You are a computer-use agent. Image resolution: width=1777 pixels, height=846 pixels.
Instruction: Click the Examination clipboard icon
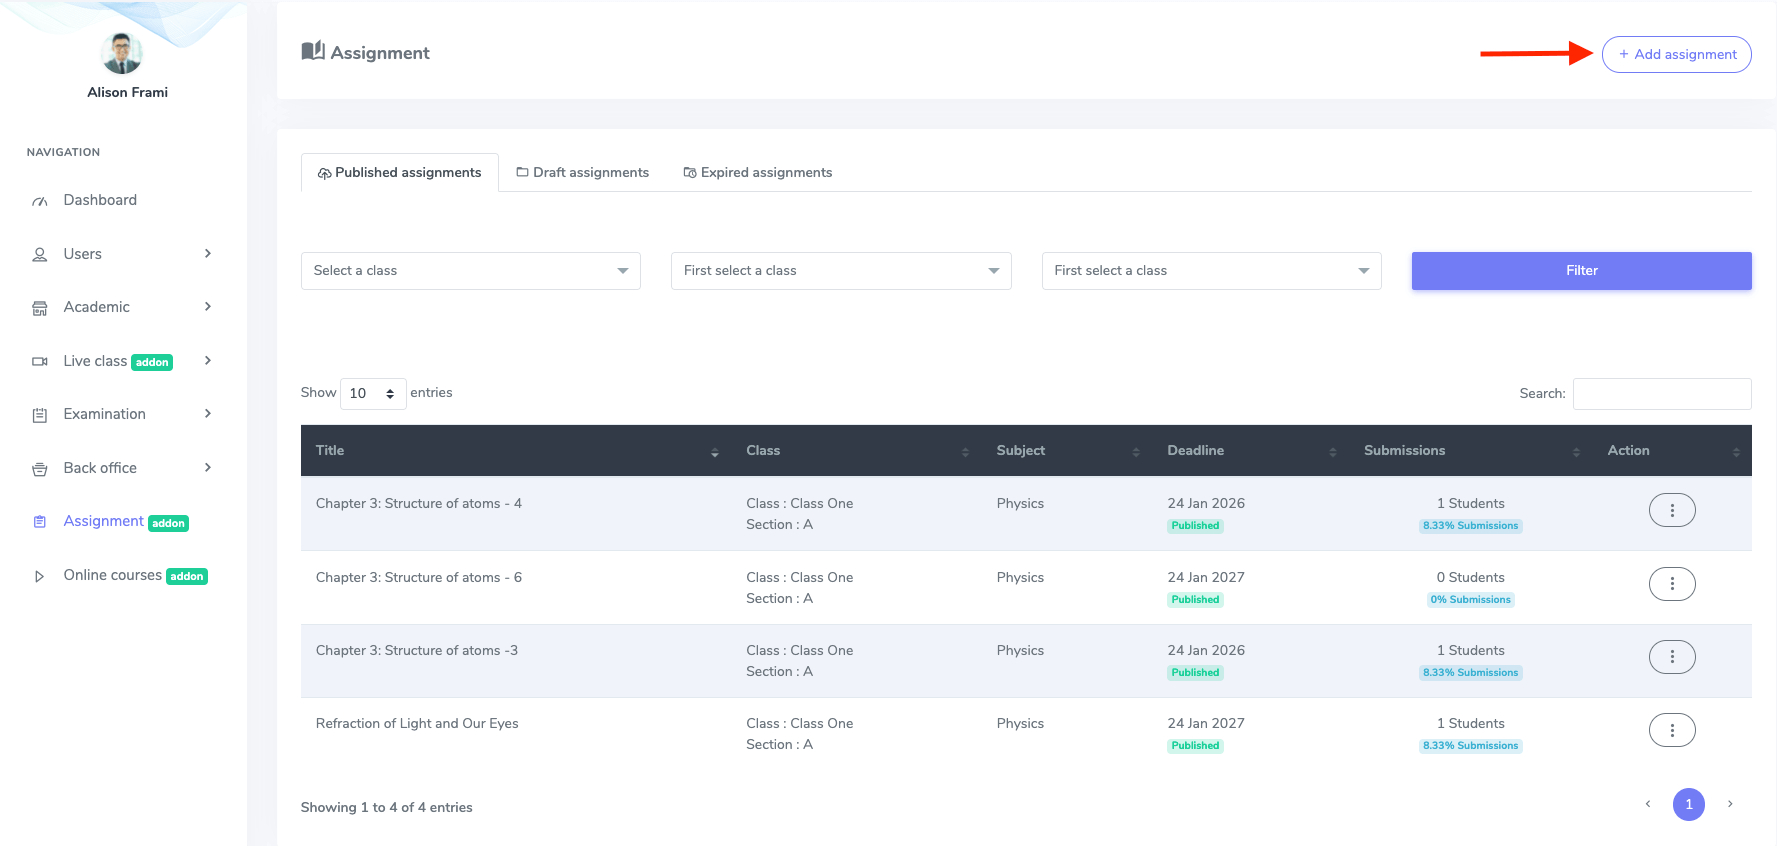pos(40,415)
